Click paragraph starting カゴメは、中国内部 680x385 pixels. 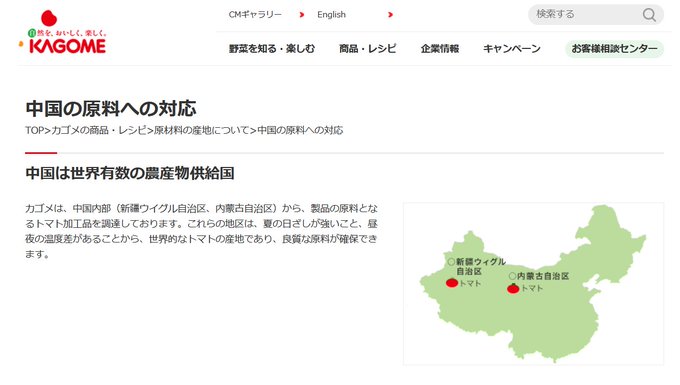(202, 231)
